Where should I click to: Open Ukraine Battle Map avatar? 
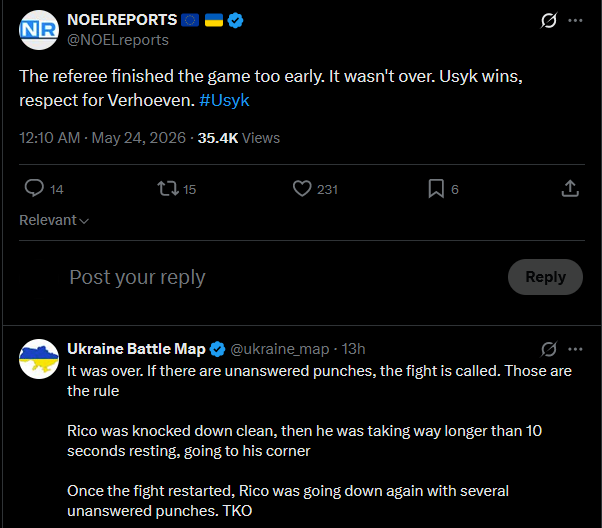coord(39,359)
